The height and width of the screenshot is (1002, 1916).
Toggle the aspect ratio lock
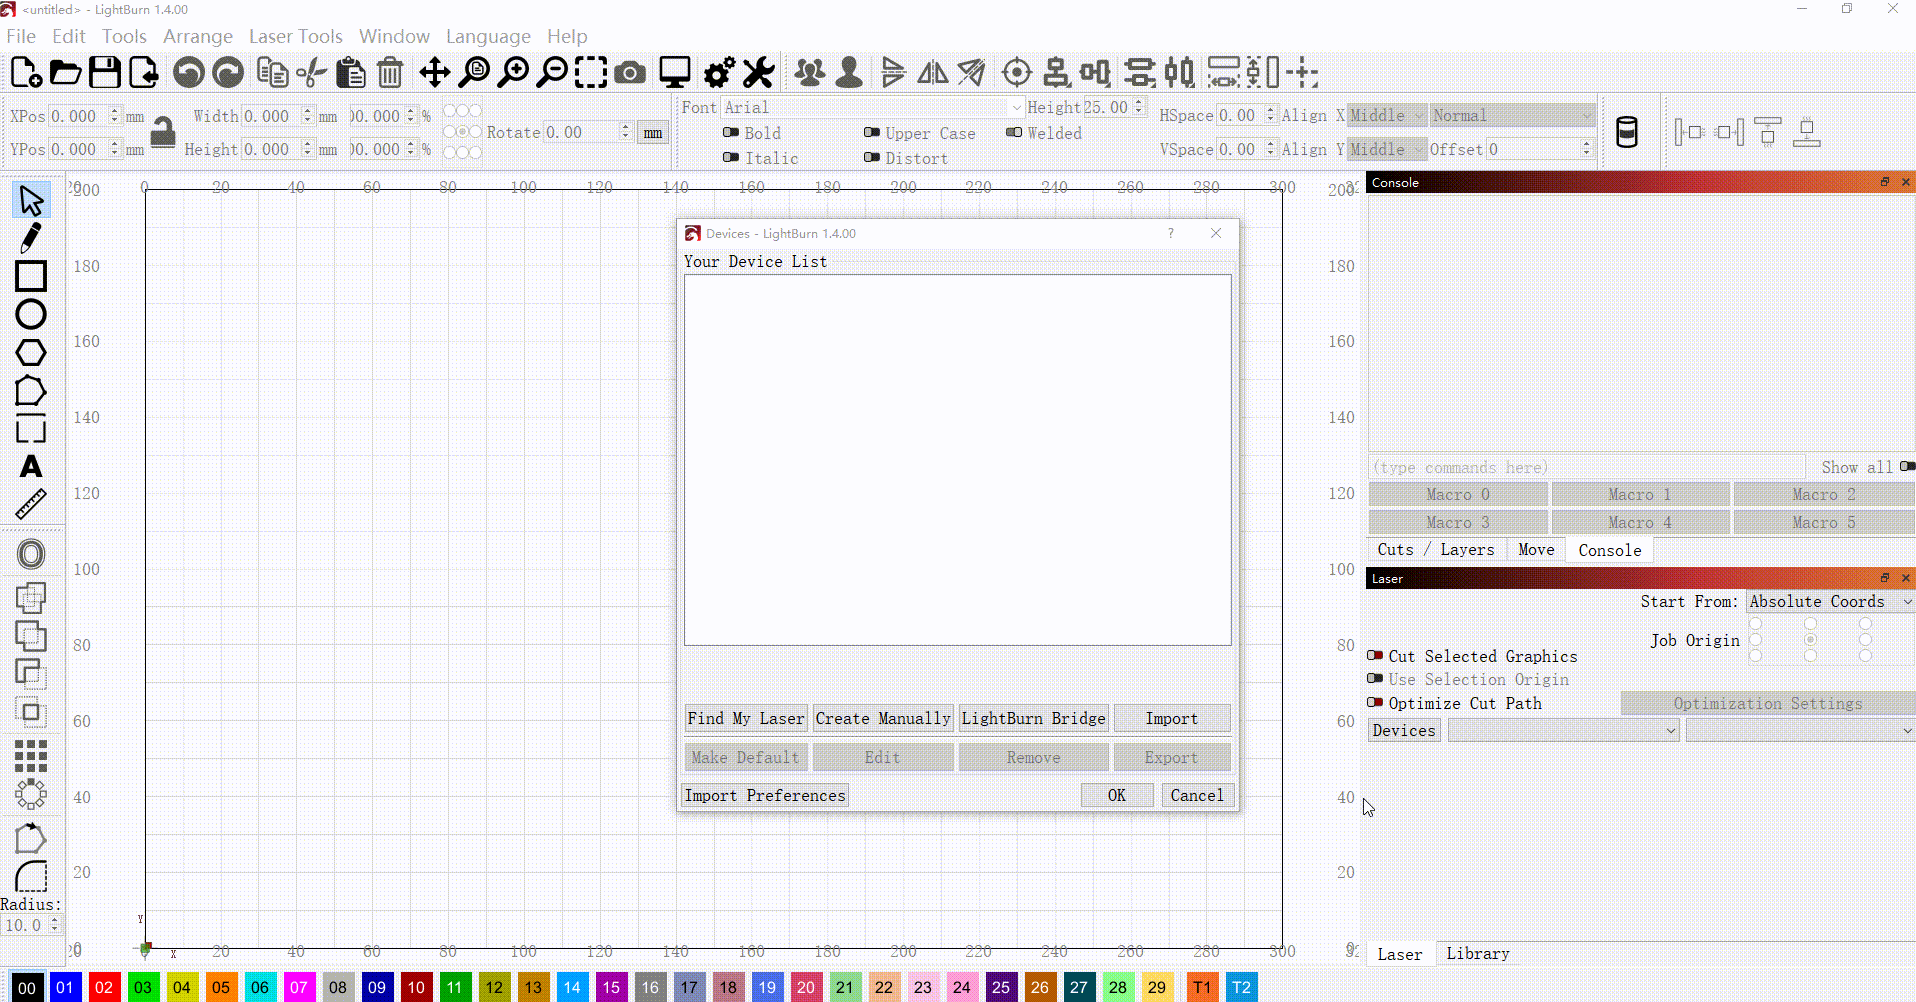coord(163,132)
